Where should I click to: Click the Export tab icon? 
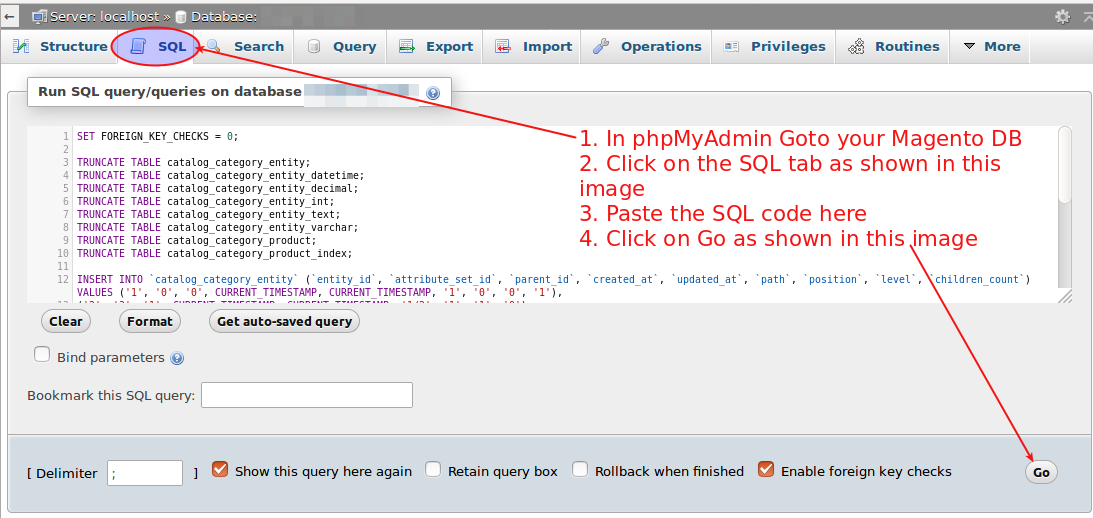[406, 47]
